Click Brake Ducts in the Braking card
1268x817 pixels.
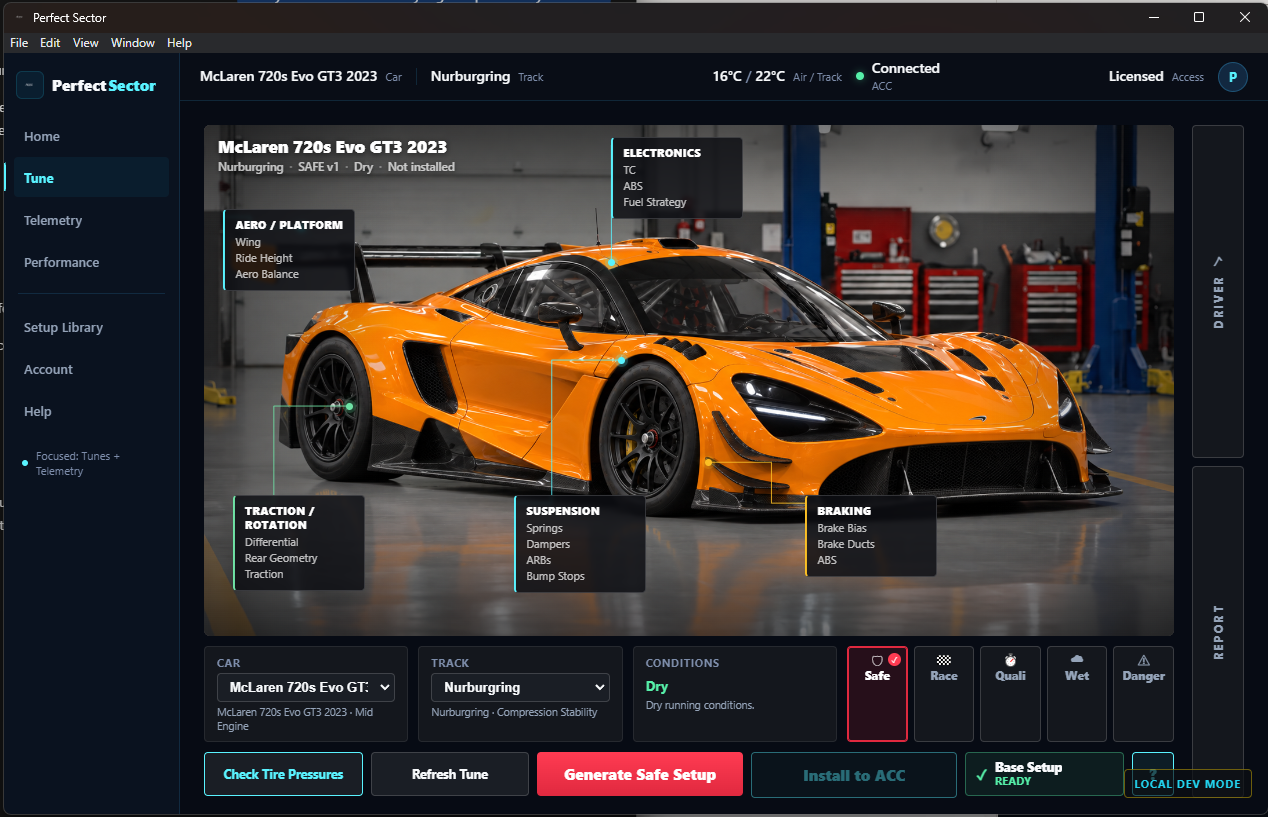click(x=846, y=544)
